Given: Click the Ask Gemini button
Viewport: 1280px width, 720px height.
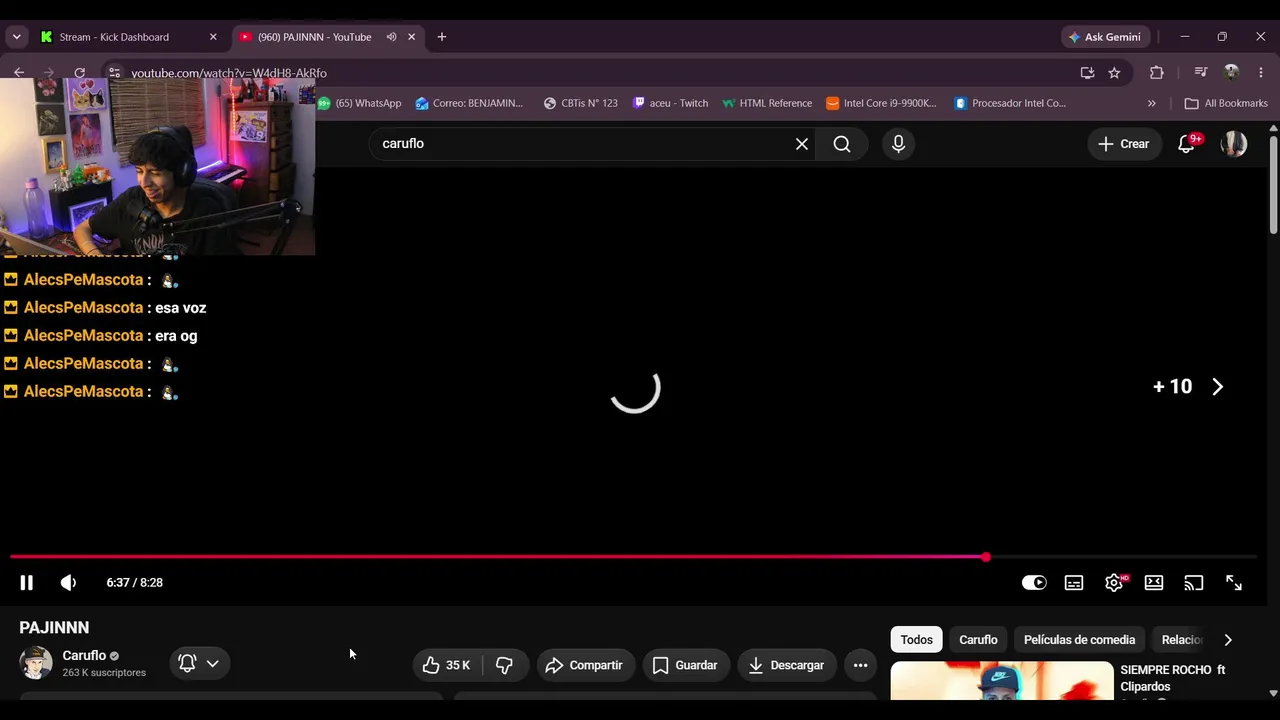Looking at the screenshot, I should [1105, 37].
